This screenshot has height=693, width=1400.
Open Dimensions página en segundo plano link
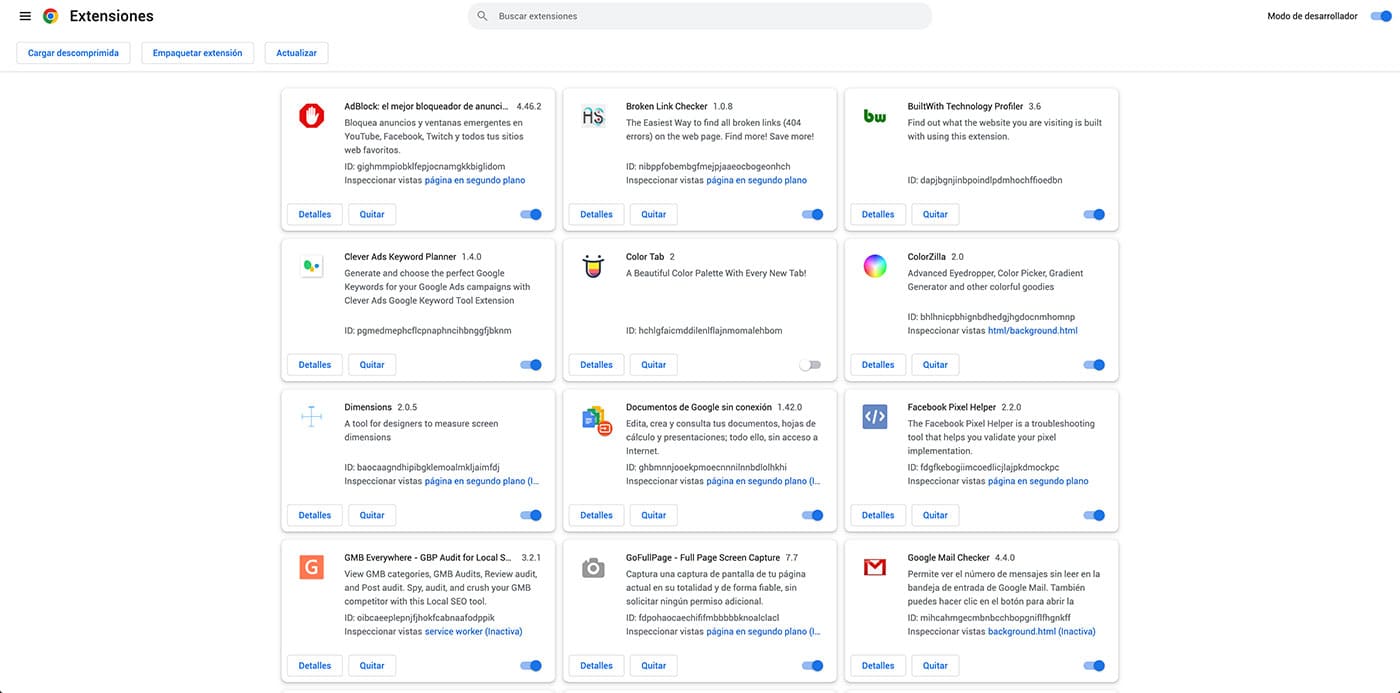pos(482,481)
